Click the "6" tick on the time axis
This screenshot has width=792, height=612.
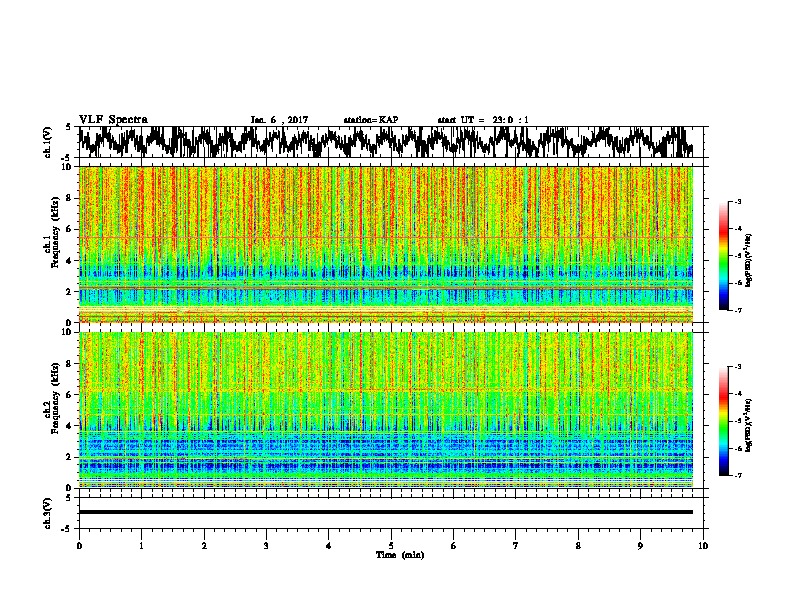[x=454, y=546]
